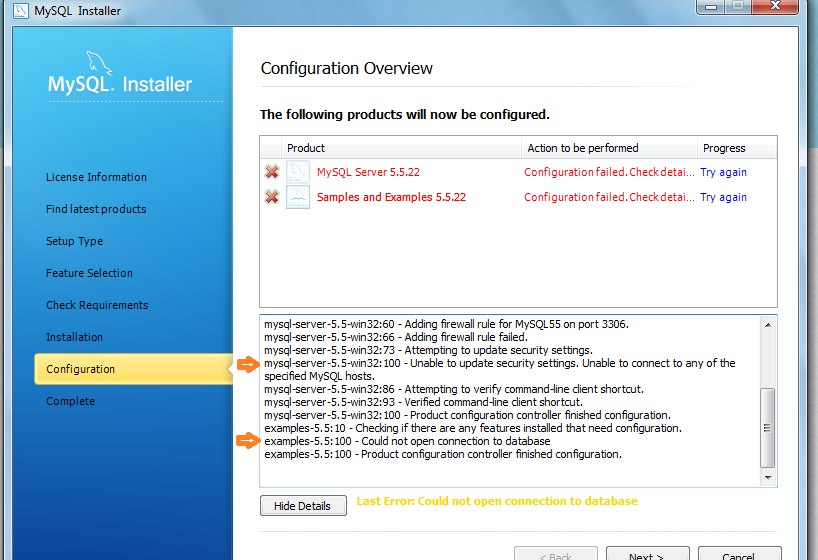Screen dimensions: 818x560
Task: Open the License Information step
Action: (96, 177)
